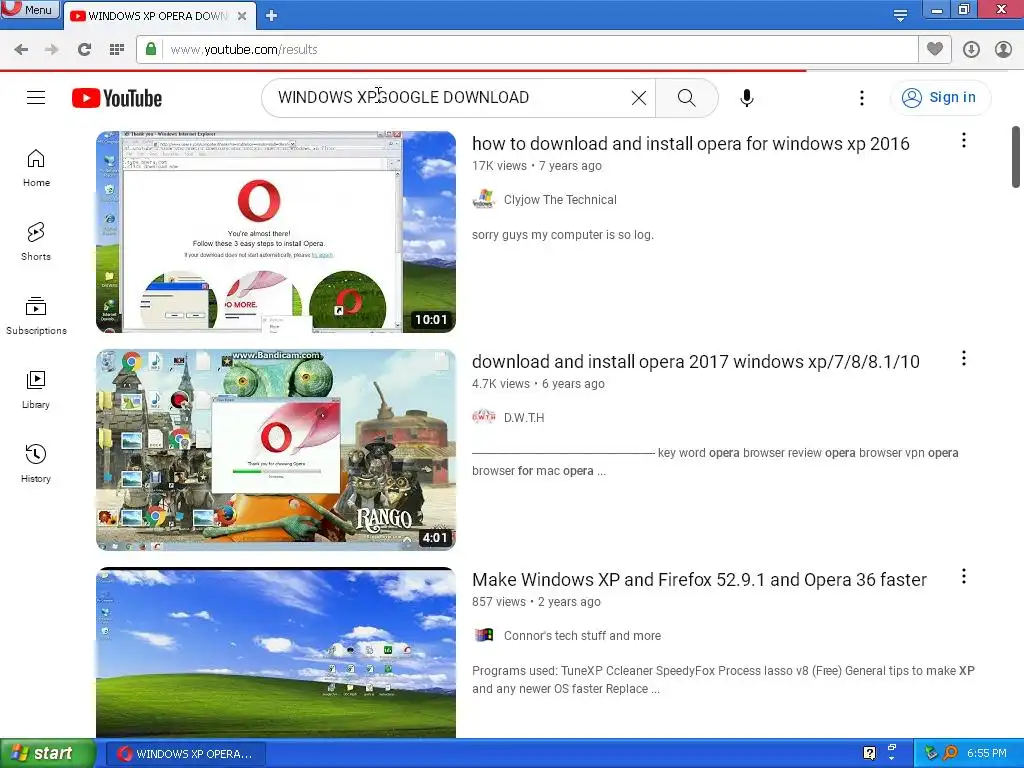Open options menu for opera 2017 video
The image size is (1024, 768).
pos(963,359)
